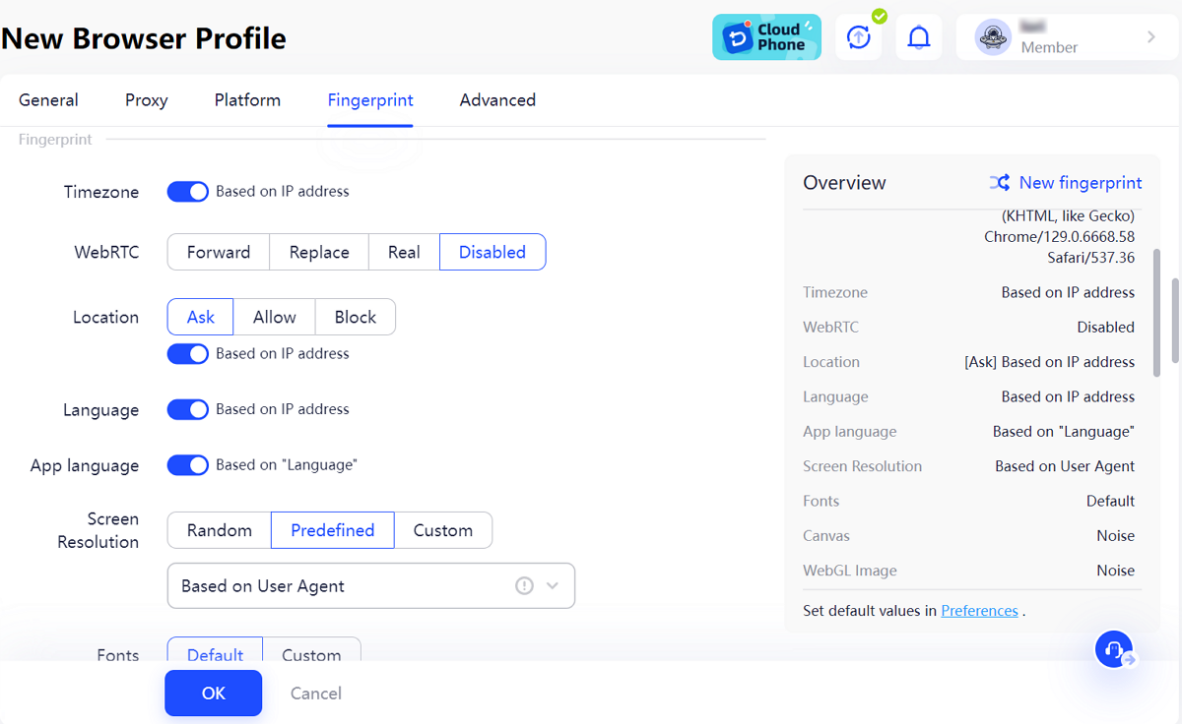Open the Cloud Phone feature

767,37
